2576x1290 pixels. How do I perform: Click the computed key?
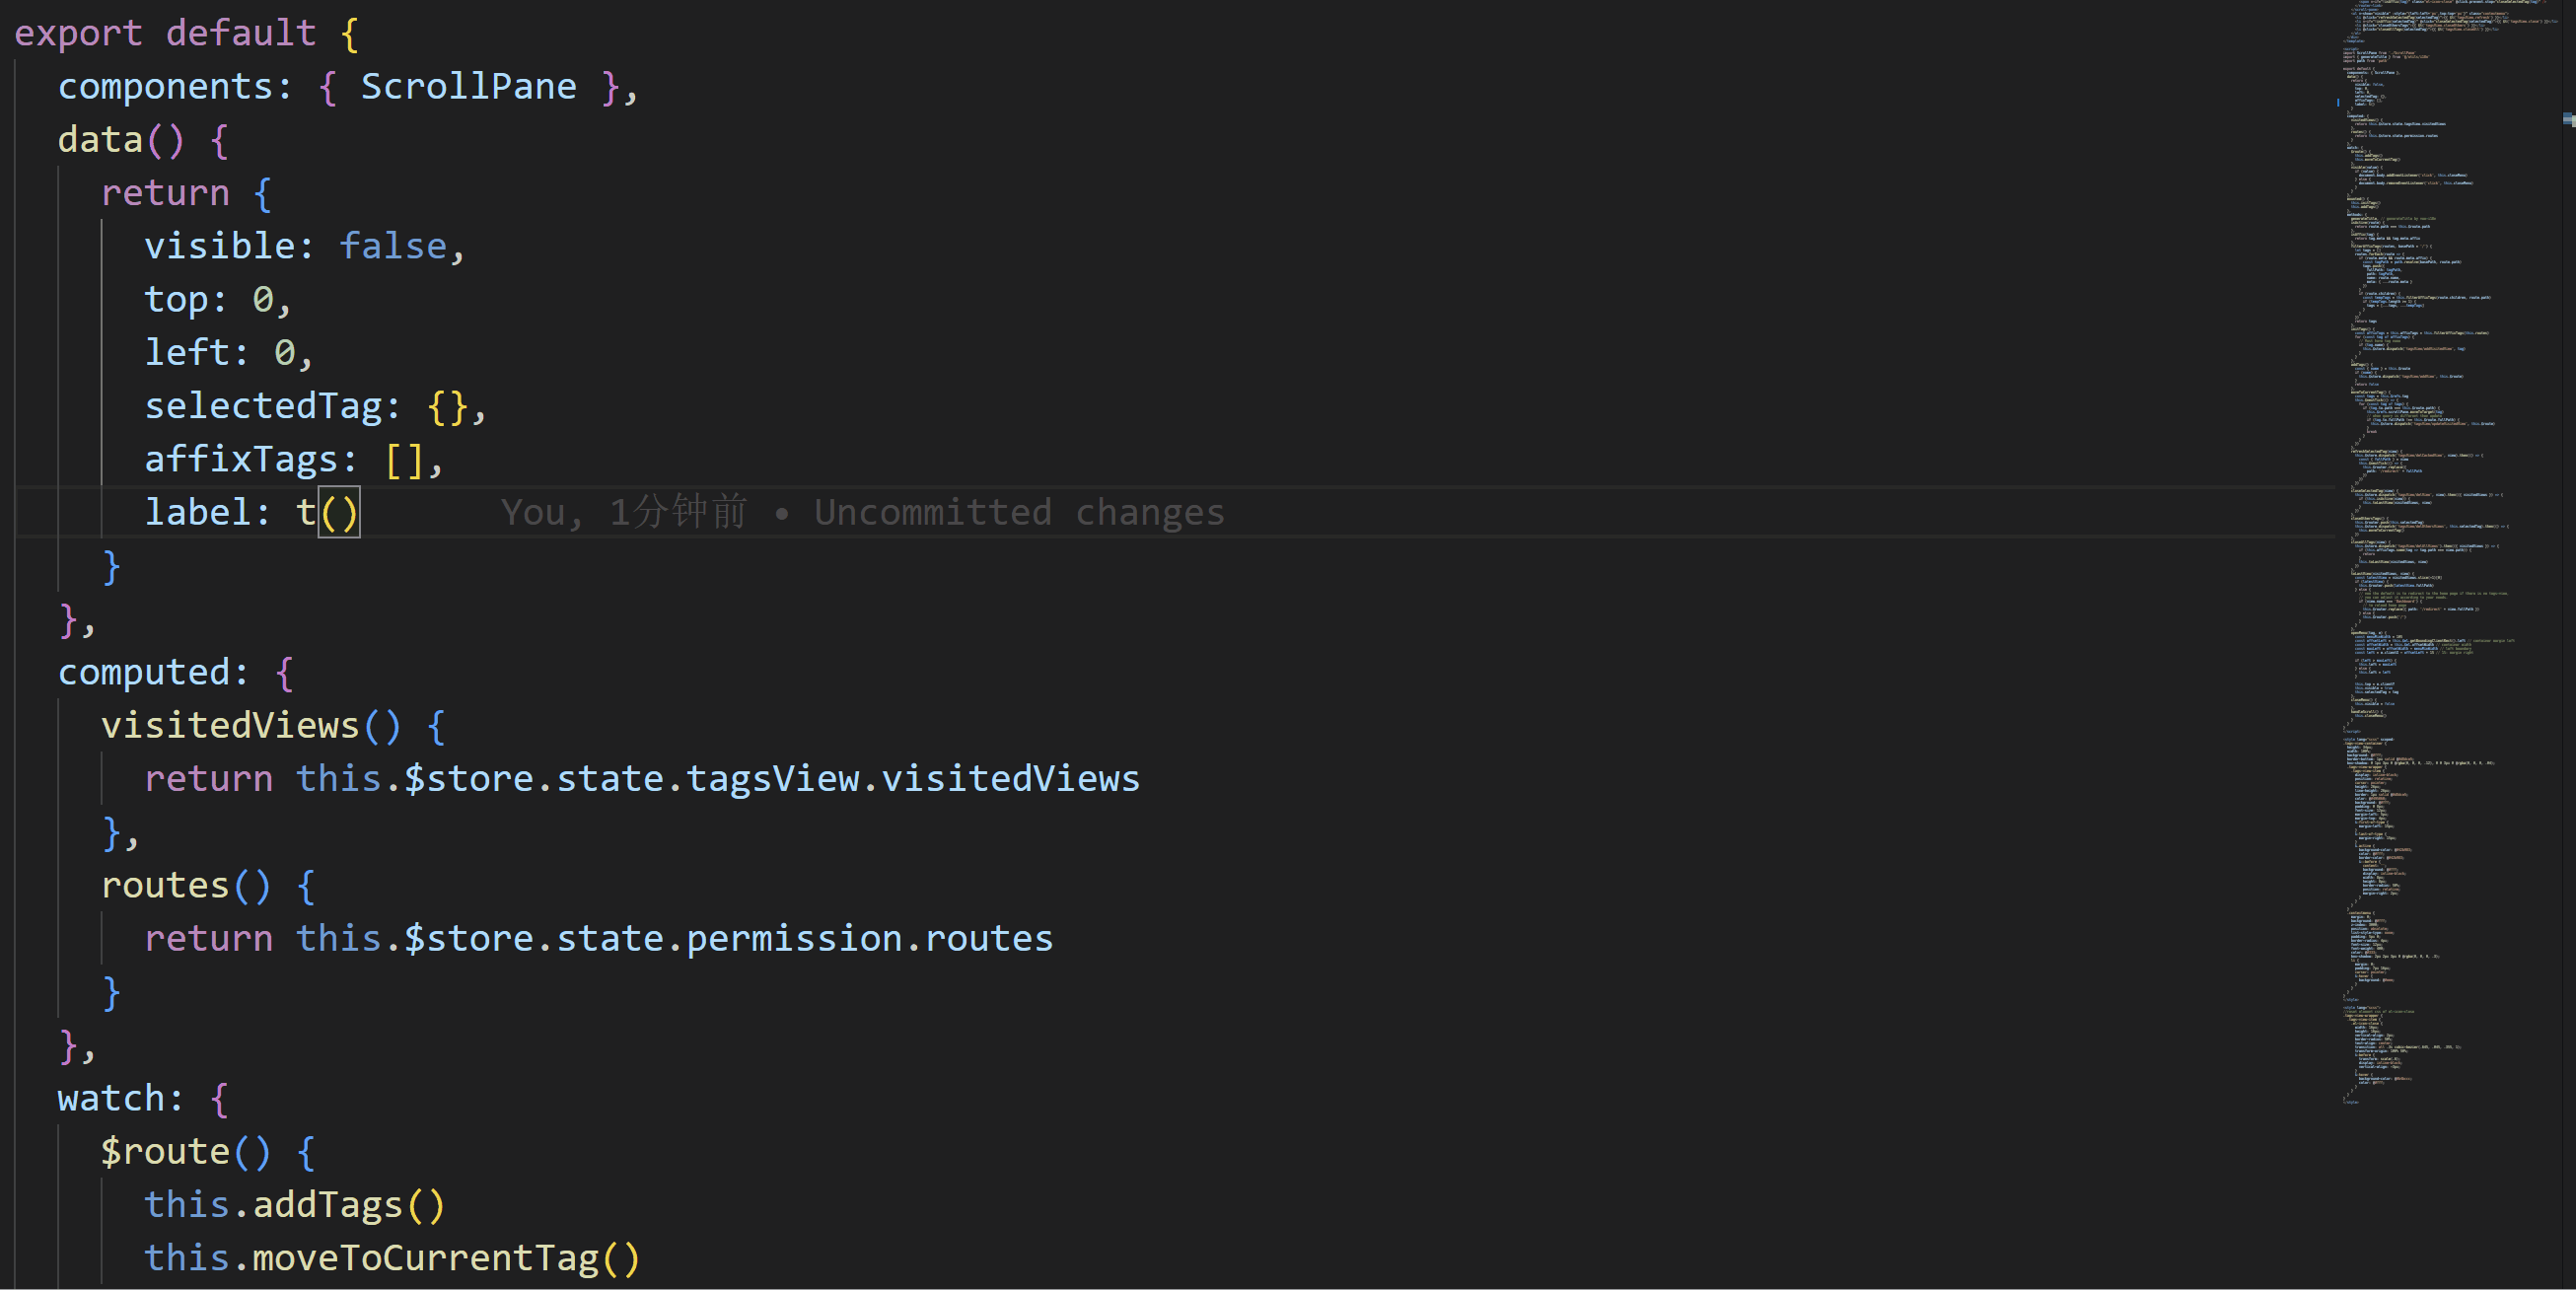143,672
